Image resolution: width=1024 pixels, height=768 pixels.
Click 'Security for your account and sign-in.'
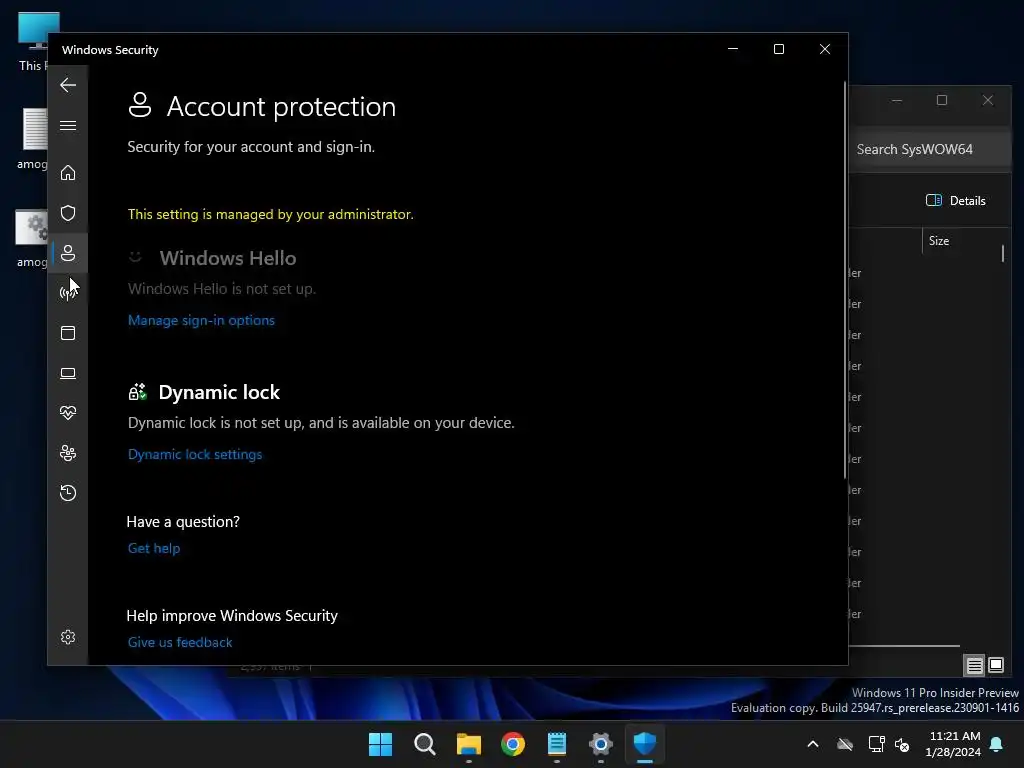click(251, 147)
